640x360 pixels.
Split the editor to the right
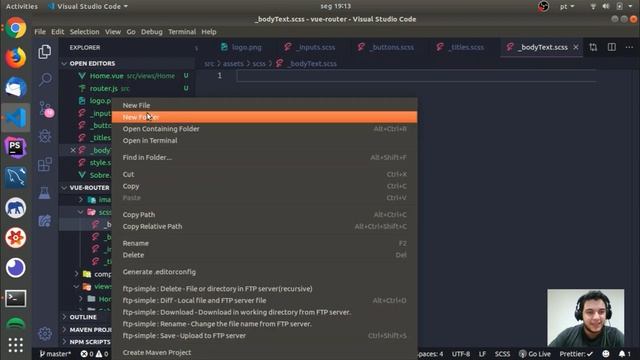(x=611, y=47)
